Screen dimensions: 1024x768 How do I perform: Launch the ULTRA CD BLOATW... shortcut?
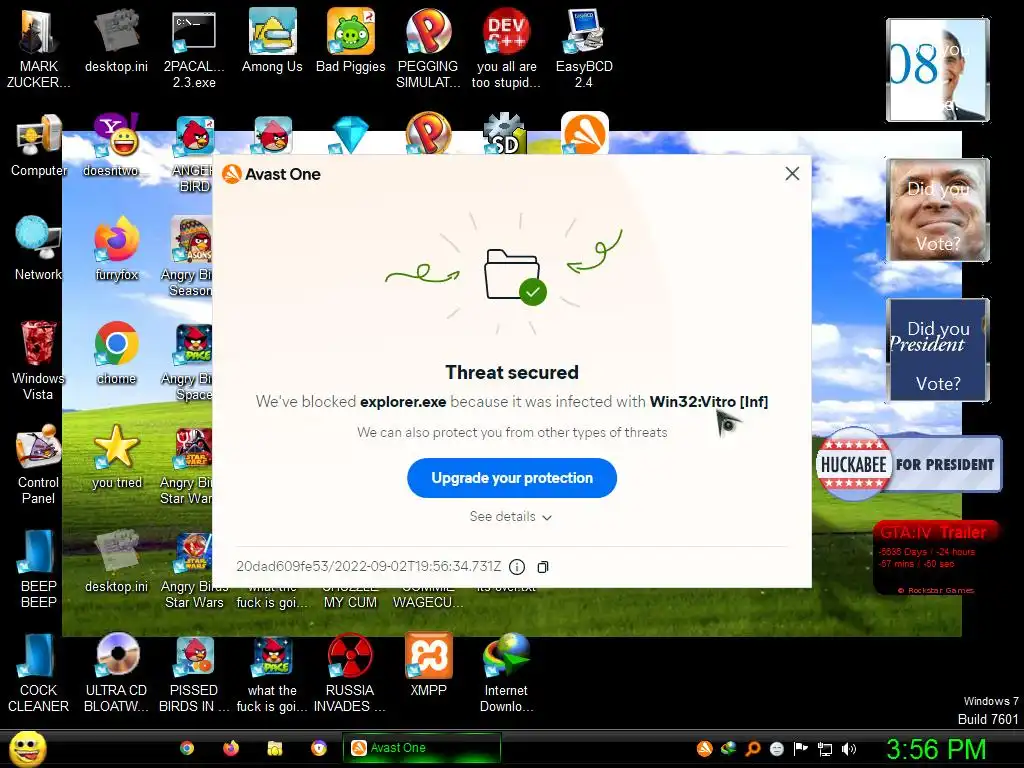tap(116, 671)
